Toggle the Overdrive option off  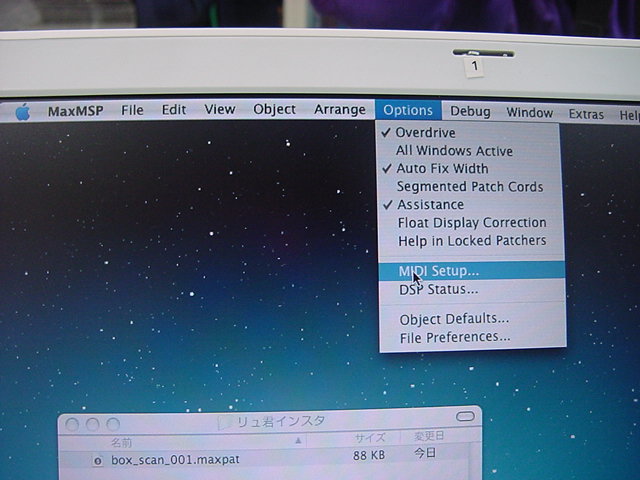pyautogui.click(x=469, y=133)
